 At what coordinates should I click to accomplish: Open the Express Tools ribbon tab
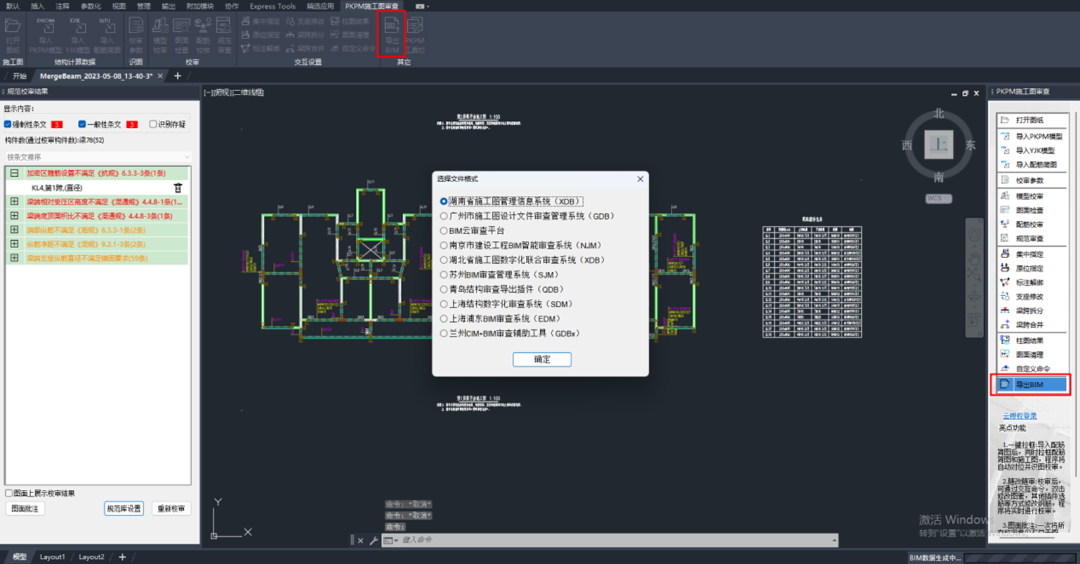(274, 6)
